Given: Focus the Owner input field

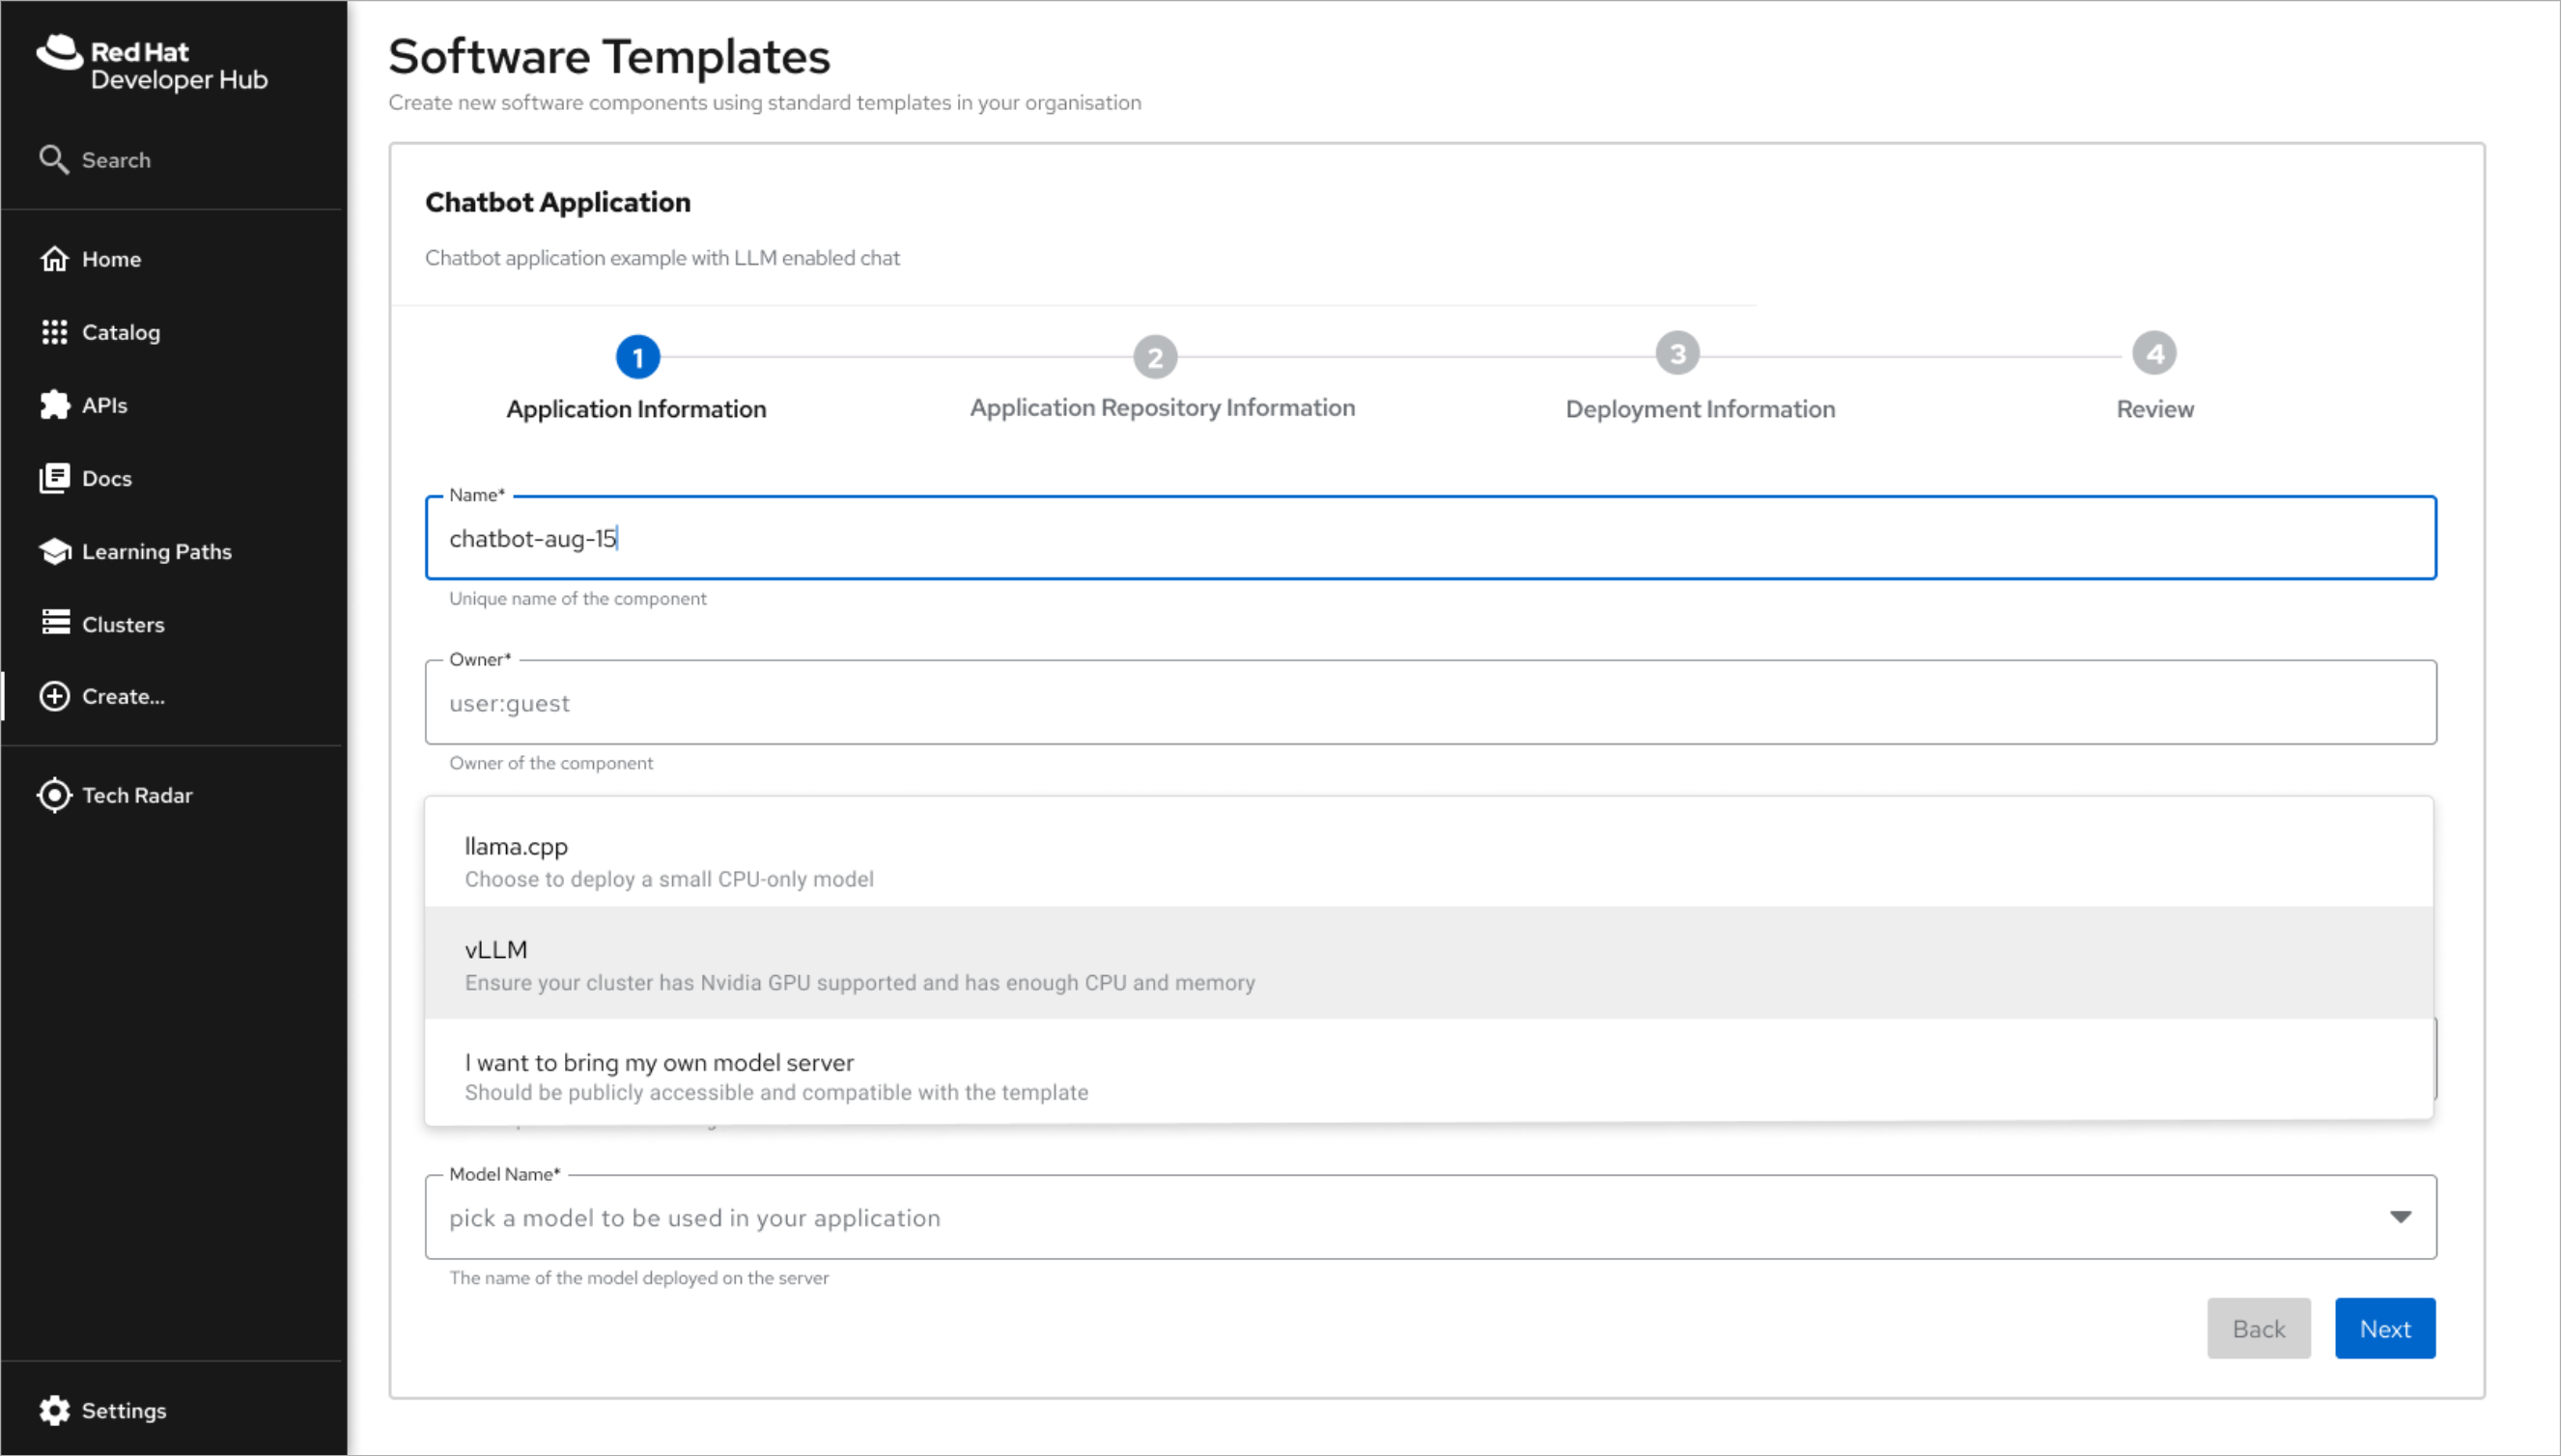Looking at the screenshot, I should coord(1430,703).
